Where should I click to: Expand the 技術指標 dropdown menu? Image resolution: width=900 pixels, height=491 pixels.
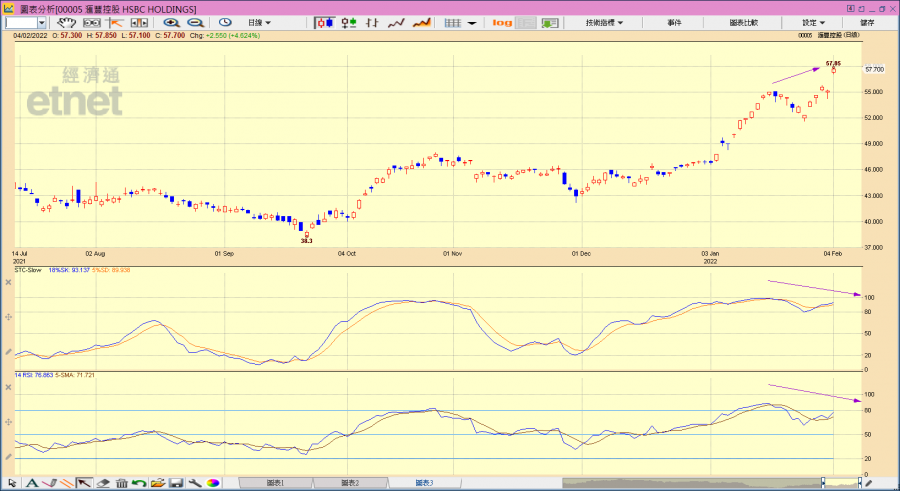point(604,22)
